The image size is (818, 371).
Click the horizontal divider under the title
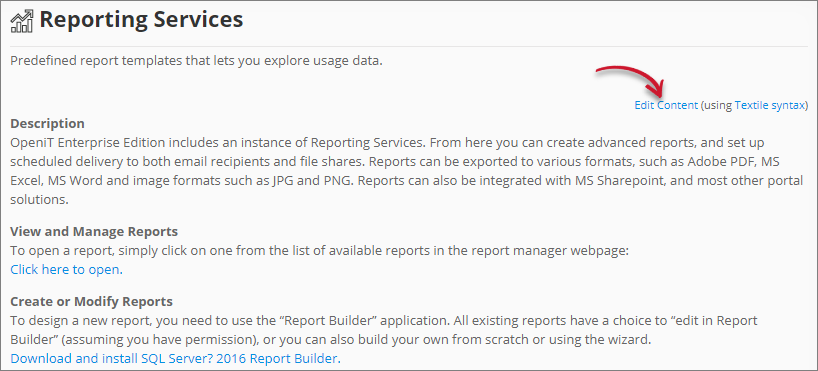(x=409, y=46)
